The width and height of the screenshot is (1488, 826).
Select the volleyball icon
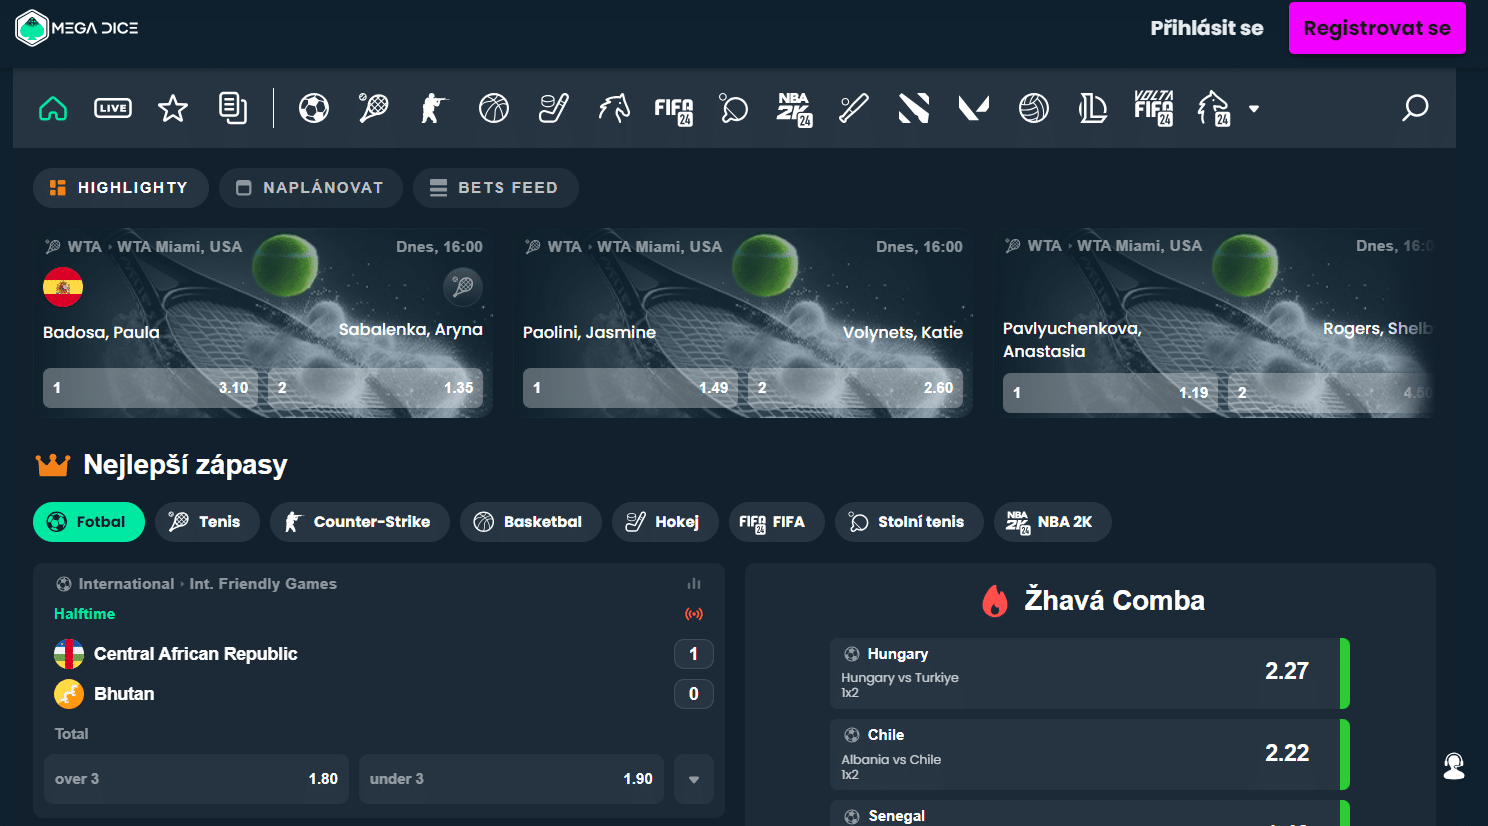(1034, 108)
